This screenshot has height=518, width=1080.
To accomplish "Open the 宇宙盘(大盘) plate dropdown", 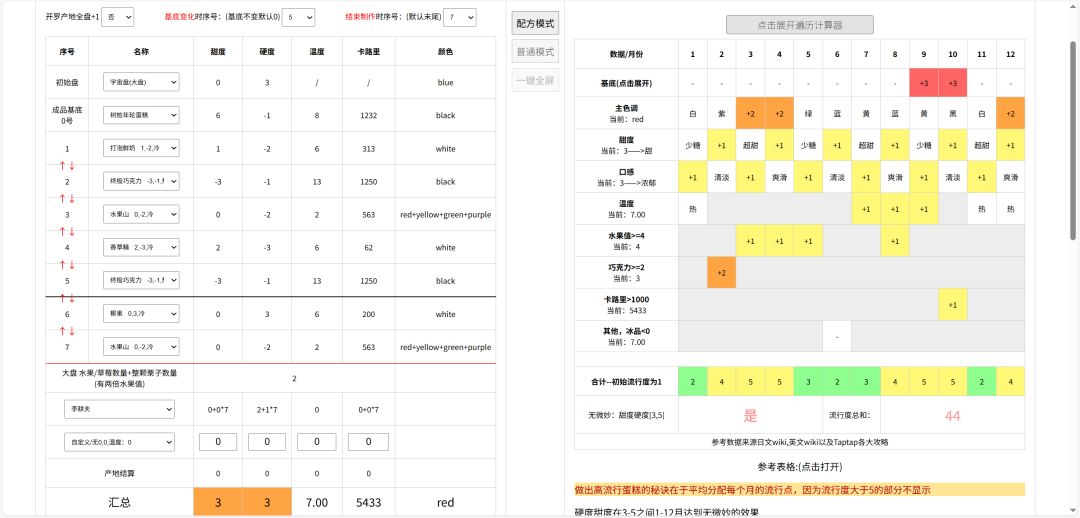I will coord(140,82).
